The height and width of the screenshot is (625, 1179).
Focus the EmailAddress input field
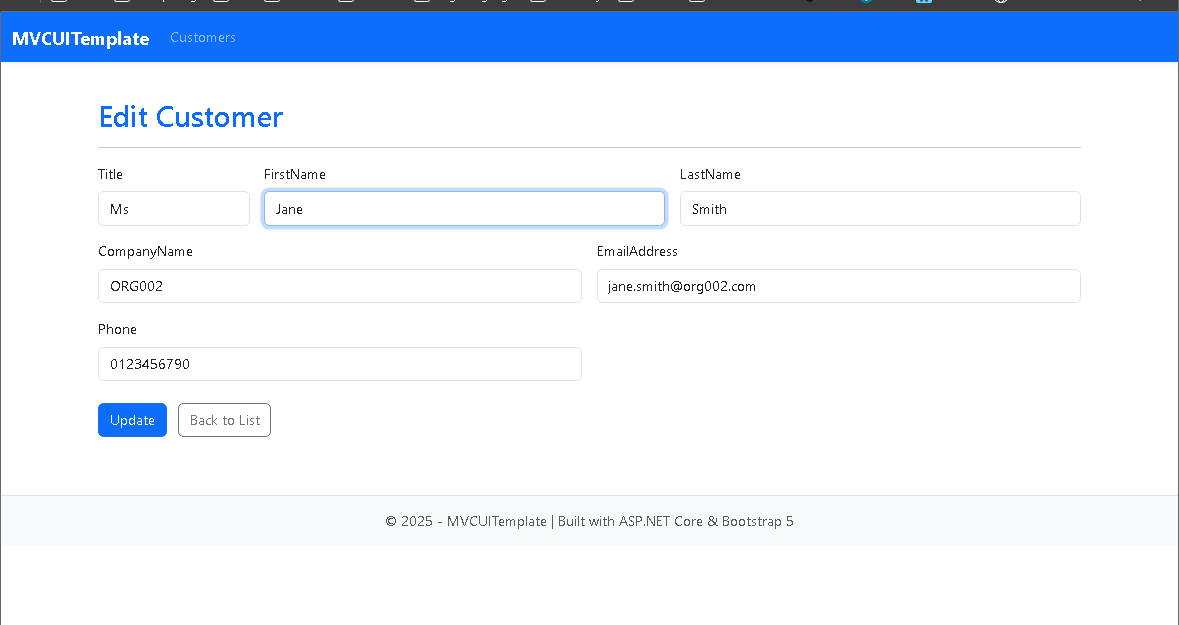click(x=838, y=286)
